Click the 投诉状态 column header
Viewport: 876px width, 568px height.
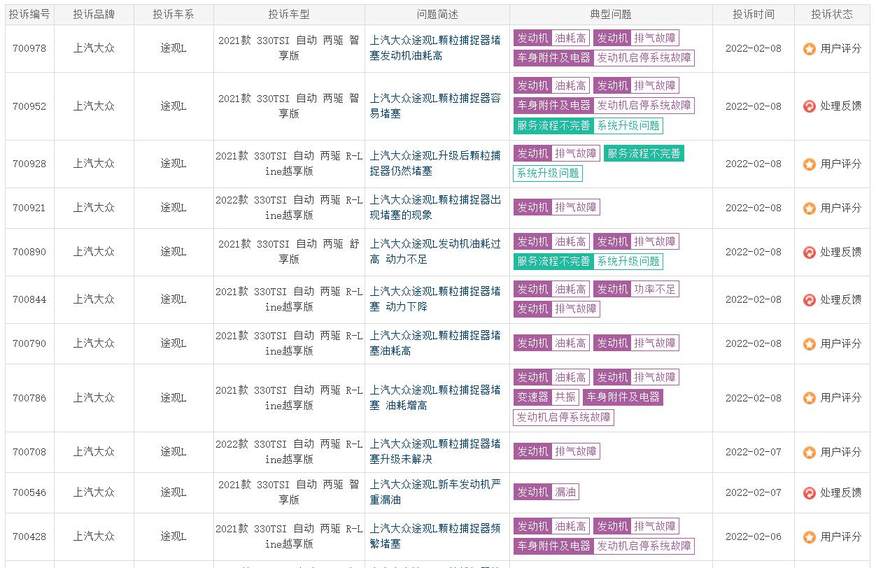(832, 15)
